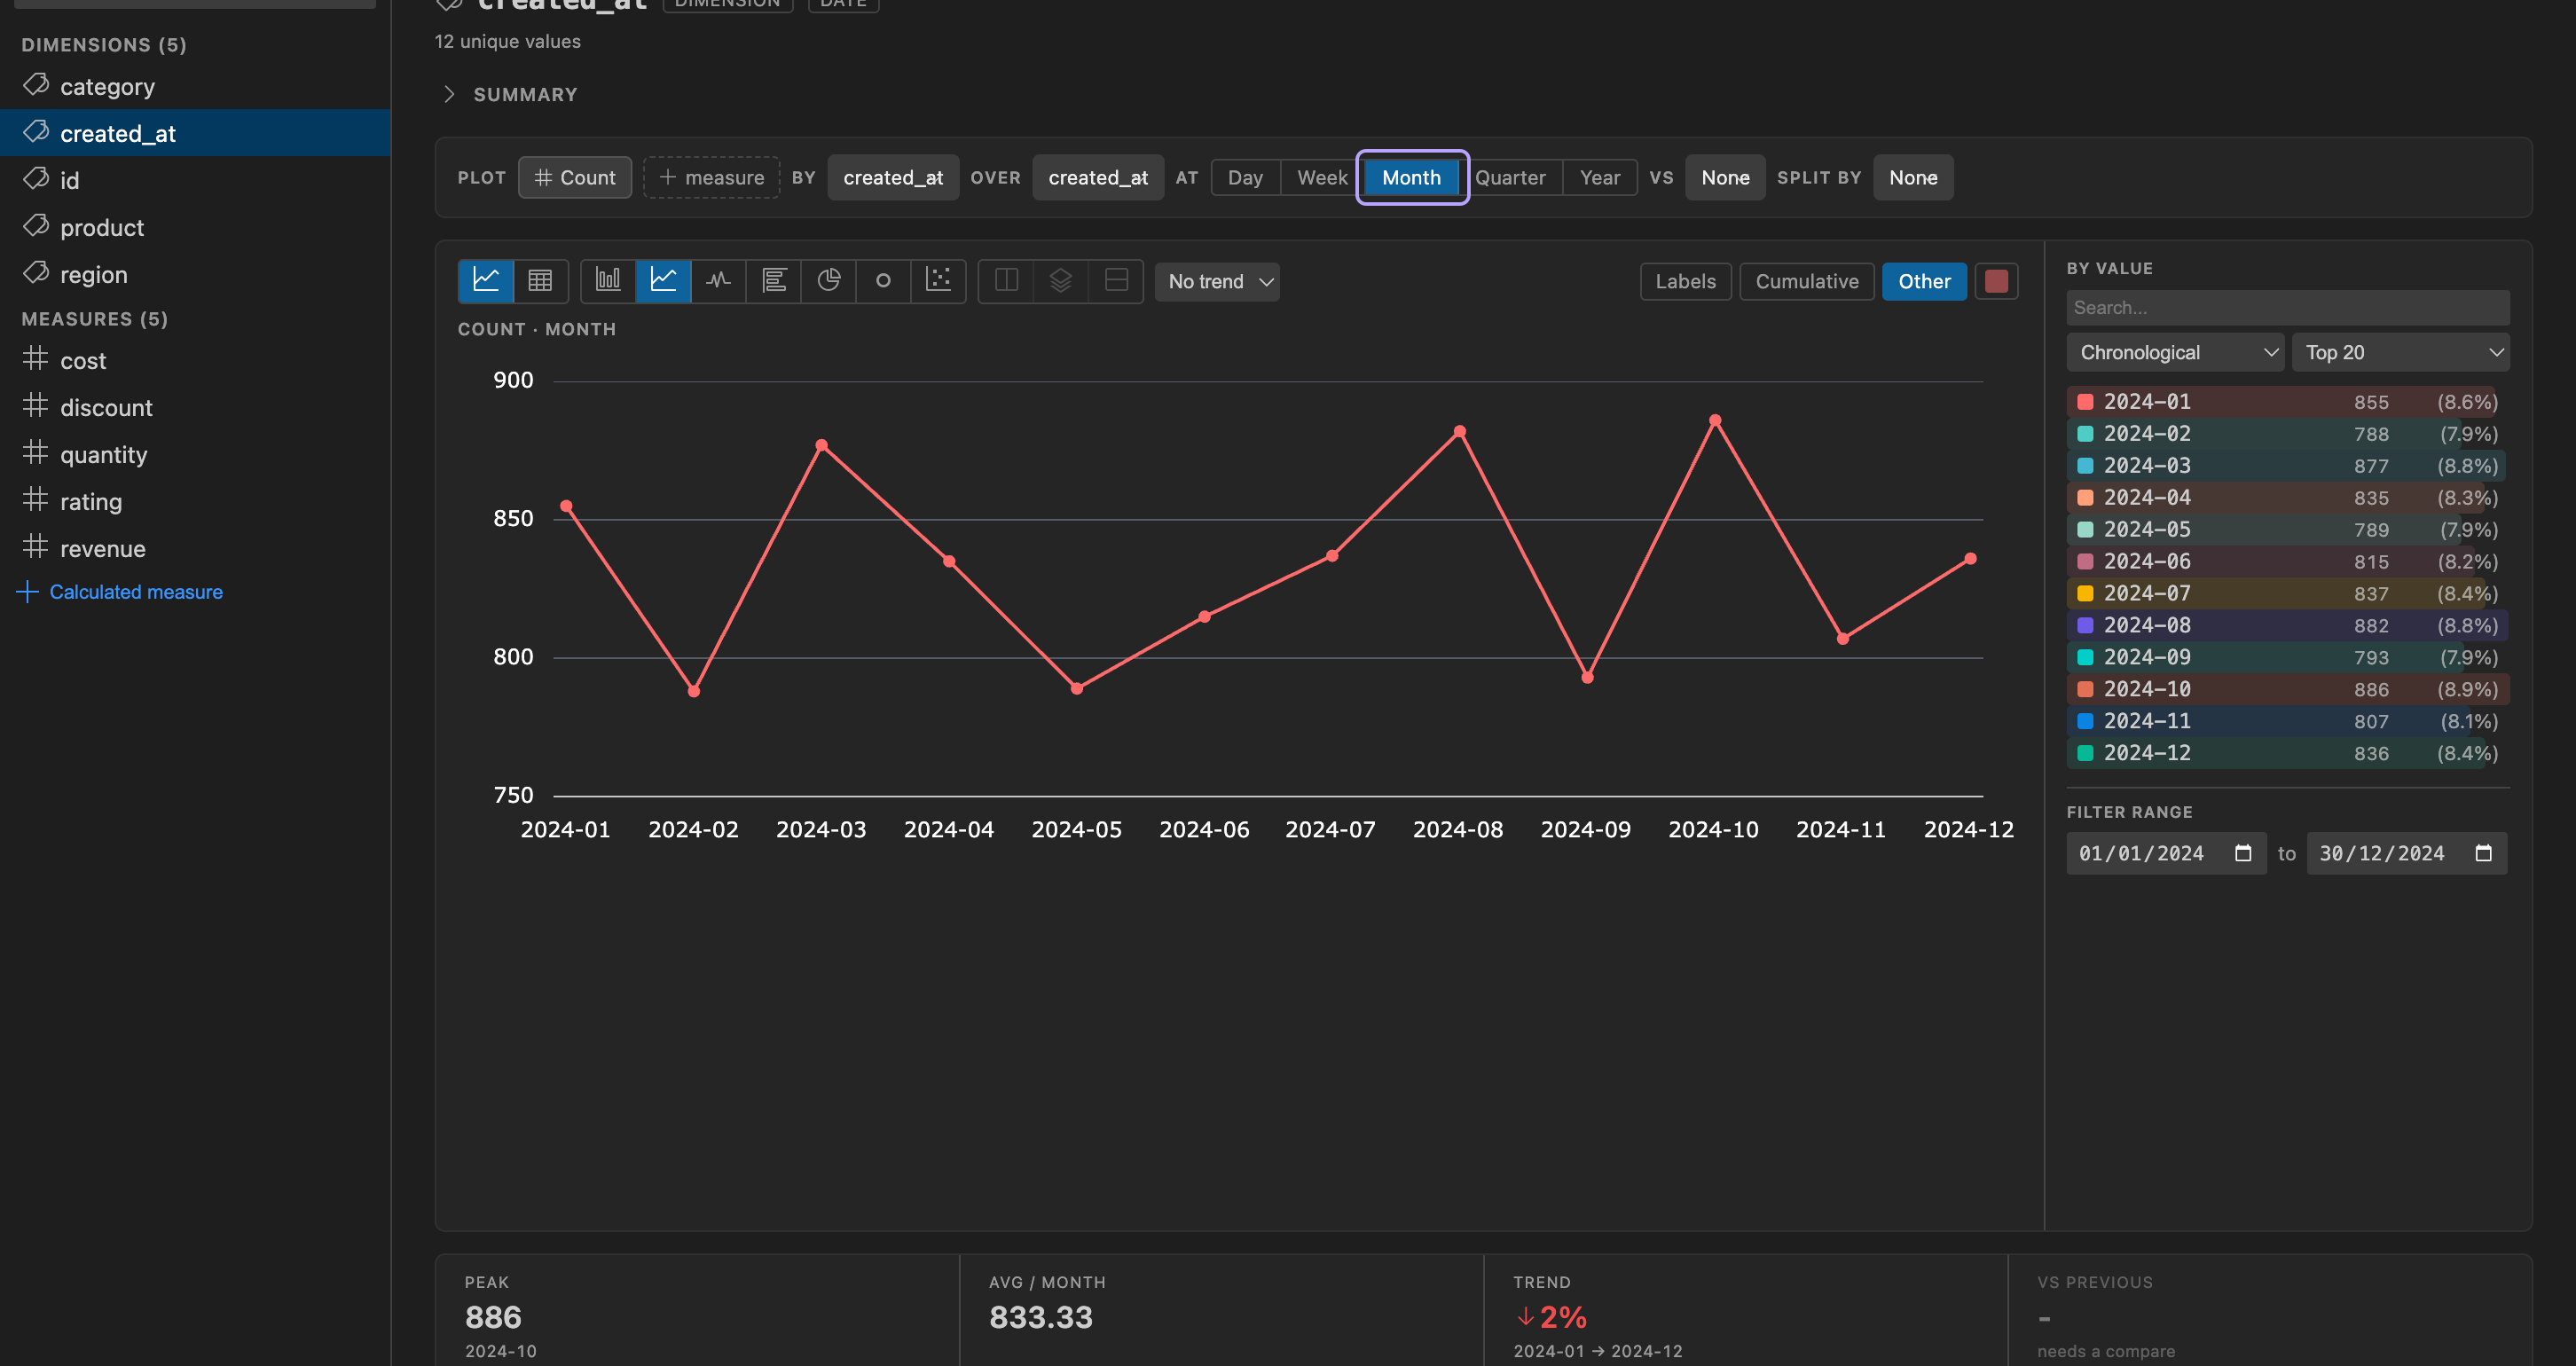The image size is (2576, 1366).
Task: Open the VS None comparison selector
Action: pos(1725,177)
